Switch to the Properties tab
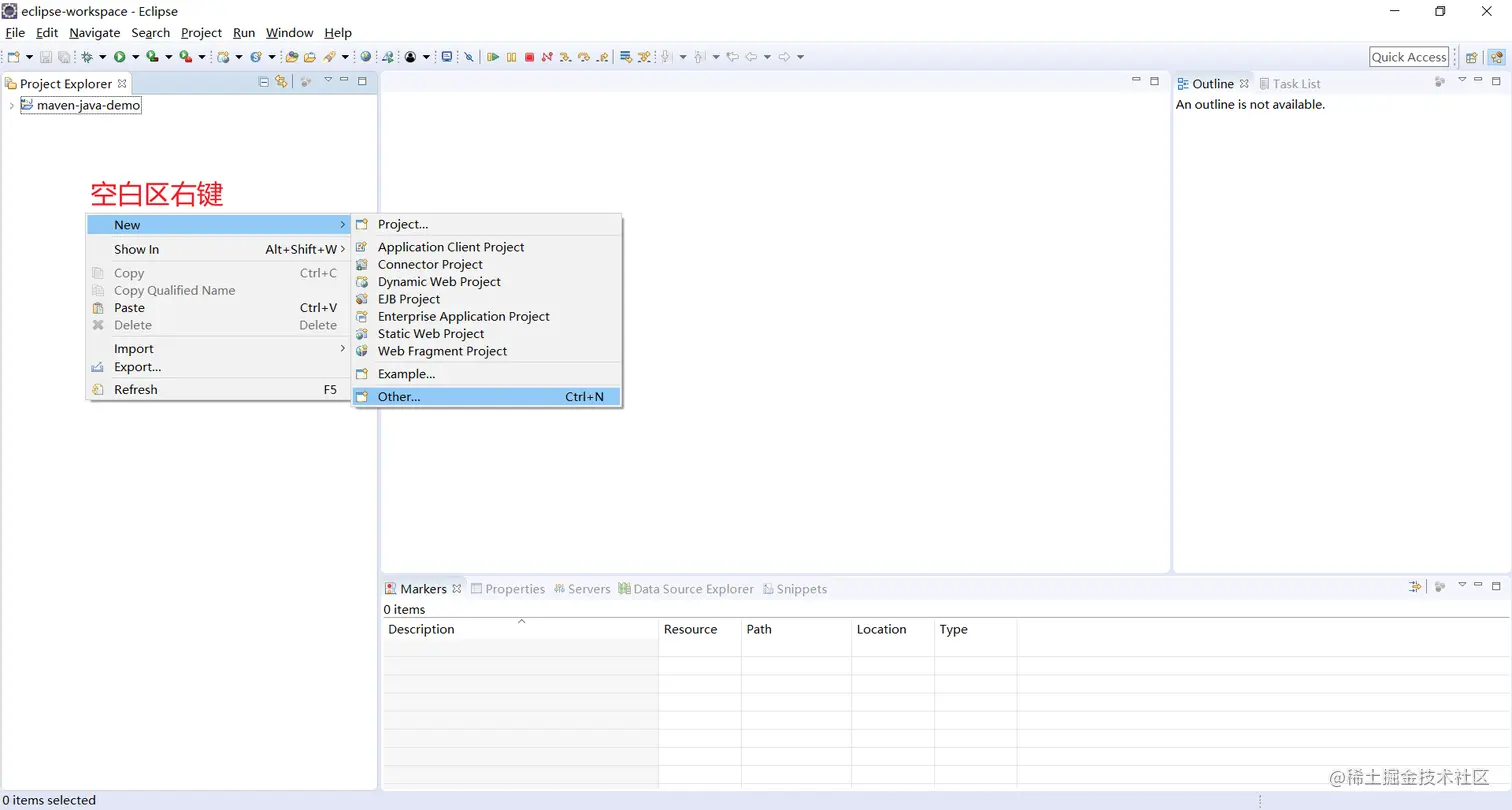This screenshot has width=1512, height=810. 508,589
